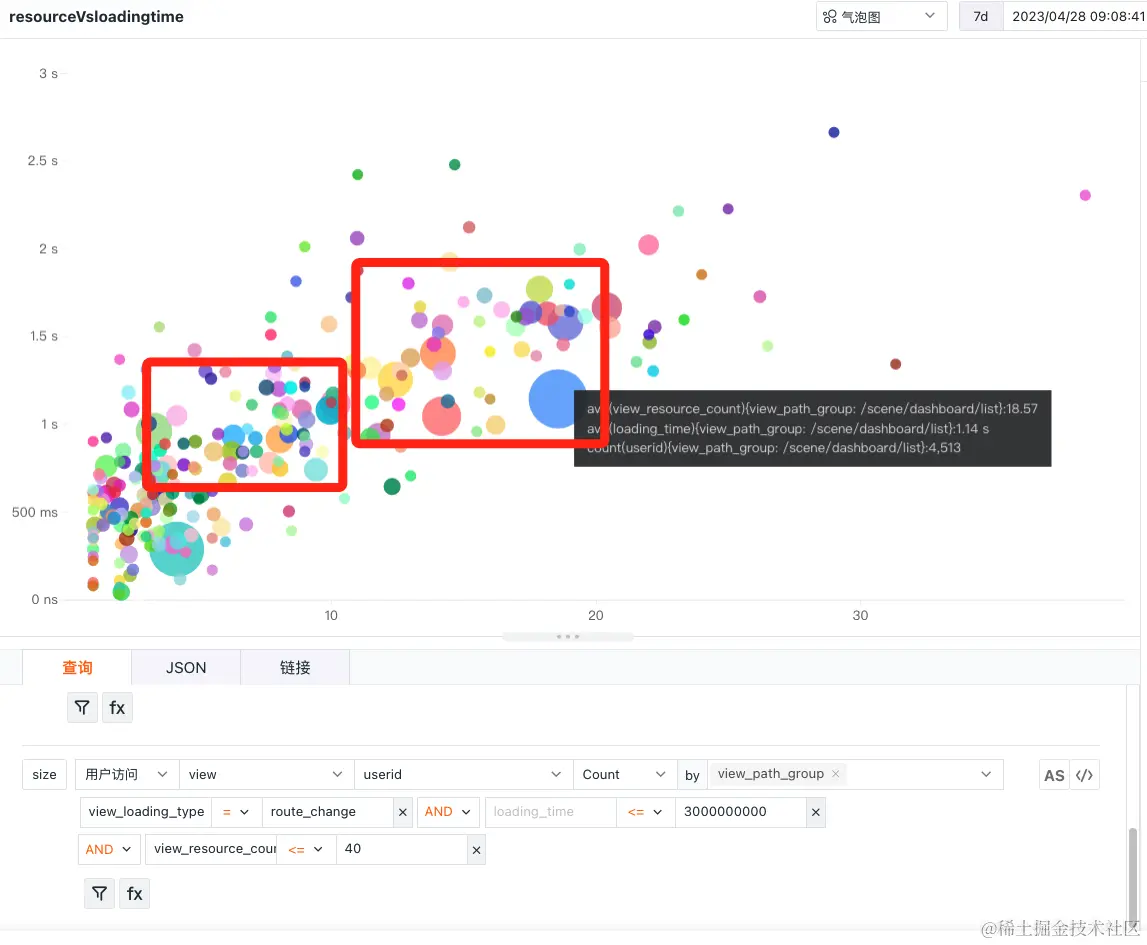Click the value field containing 40
The width and height of the screenshot is (1147, 945).
[x=402, y=849]
